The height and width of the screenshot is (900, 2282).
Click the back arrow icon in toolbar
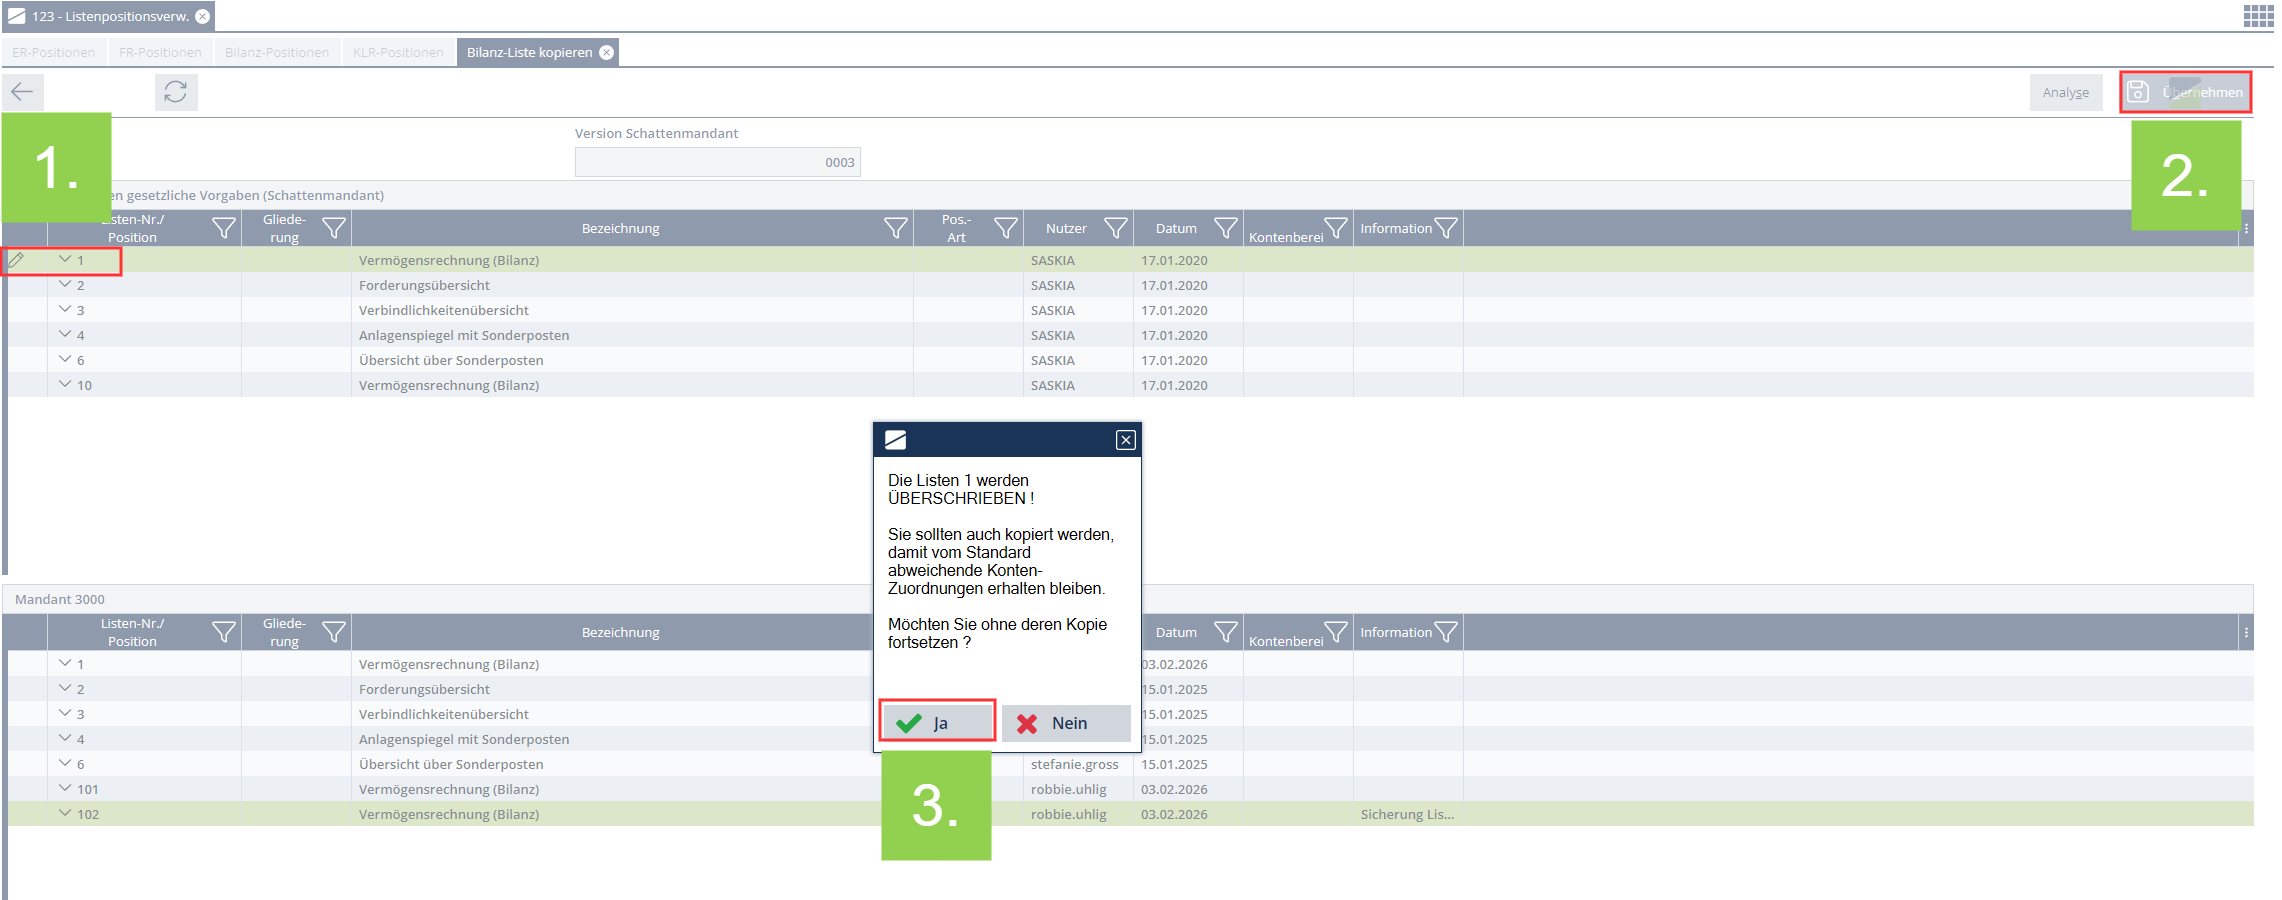22,92
